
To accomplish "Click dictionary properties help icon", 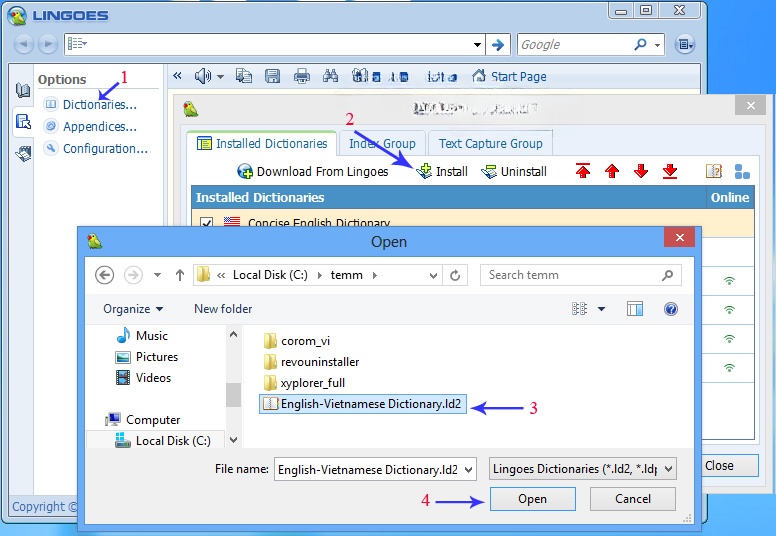I will click(x=714, y=171).
